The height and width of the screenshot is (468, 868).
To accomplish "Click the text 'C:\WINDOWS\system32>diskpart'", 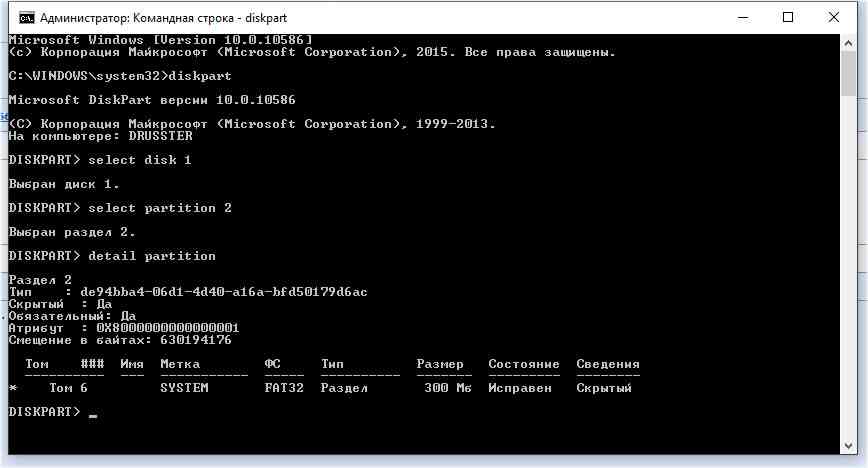I will 120,76.
